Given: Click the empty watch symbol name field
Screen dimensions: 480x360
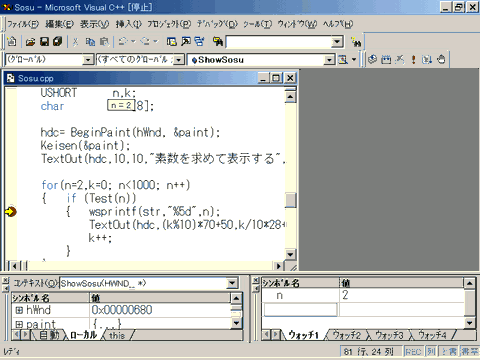Looking at the screenshot, I should click(301, 310).
